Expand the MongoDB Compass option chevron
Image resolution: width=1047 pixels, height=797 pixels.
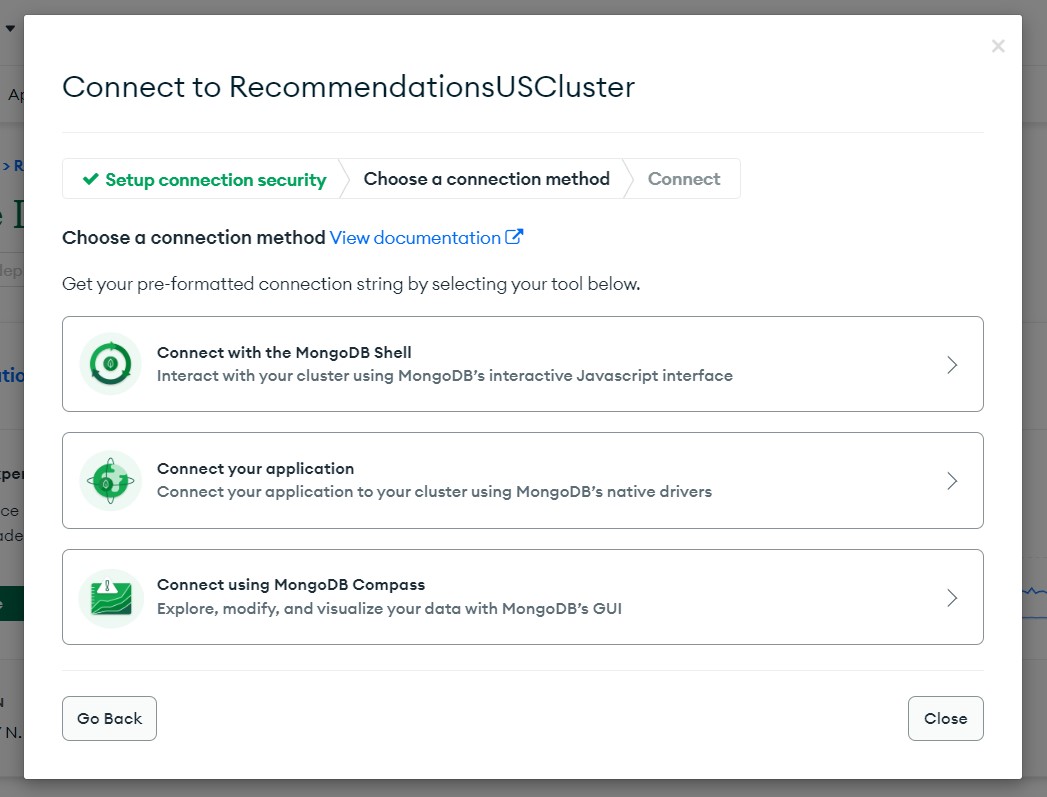[952, 597]
